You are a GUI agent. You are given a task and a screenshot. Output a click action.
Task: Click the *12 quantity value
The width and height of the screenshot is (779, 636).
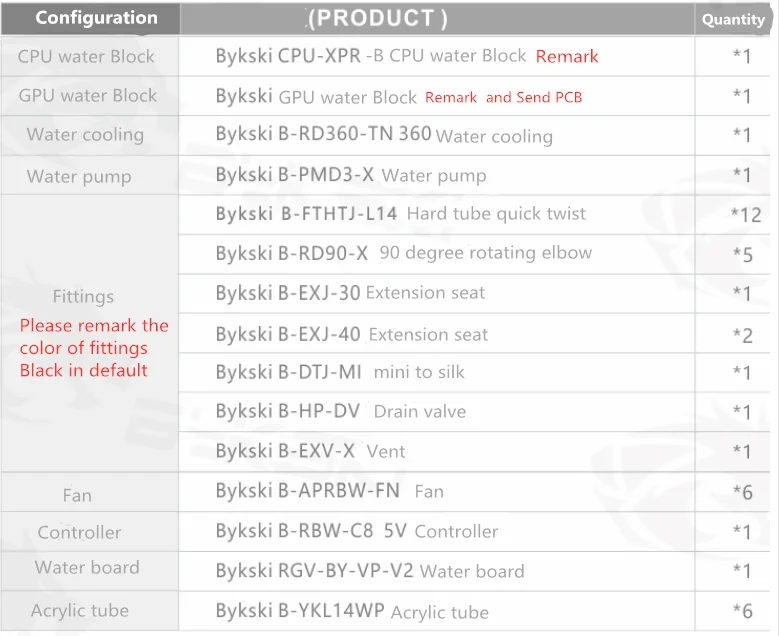click(746, 215)
